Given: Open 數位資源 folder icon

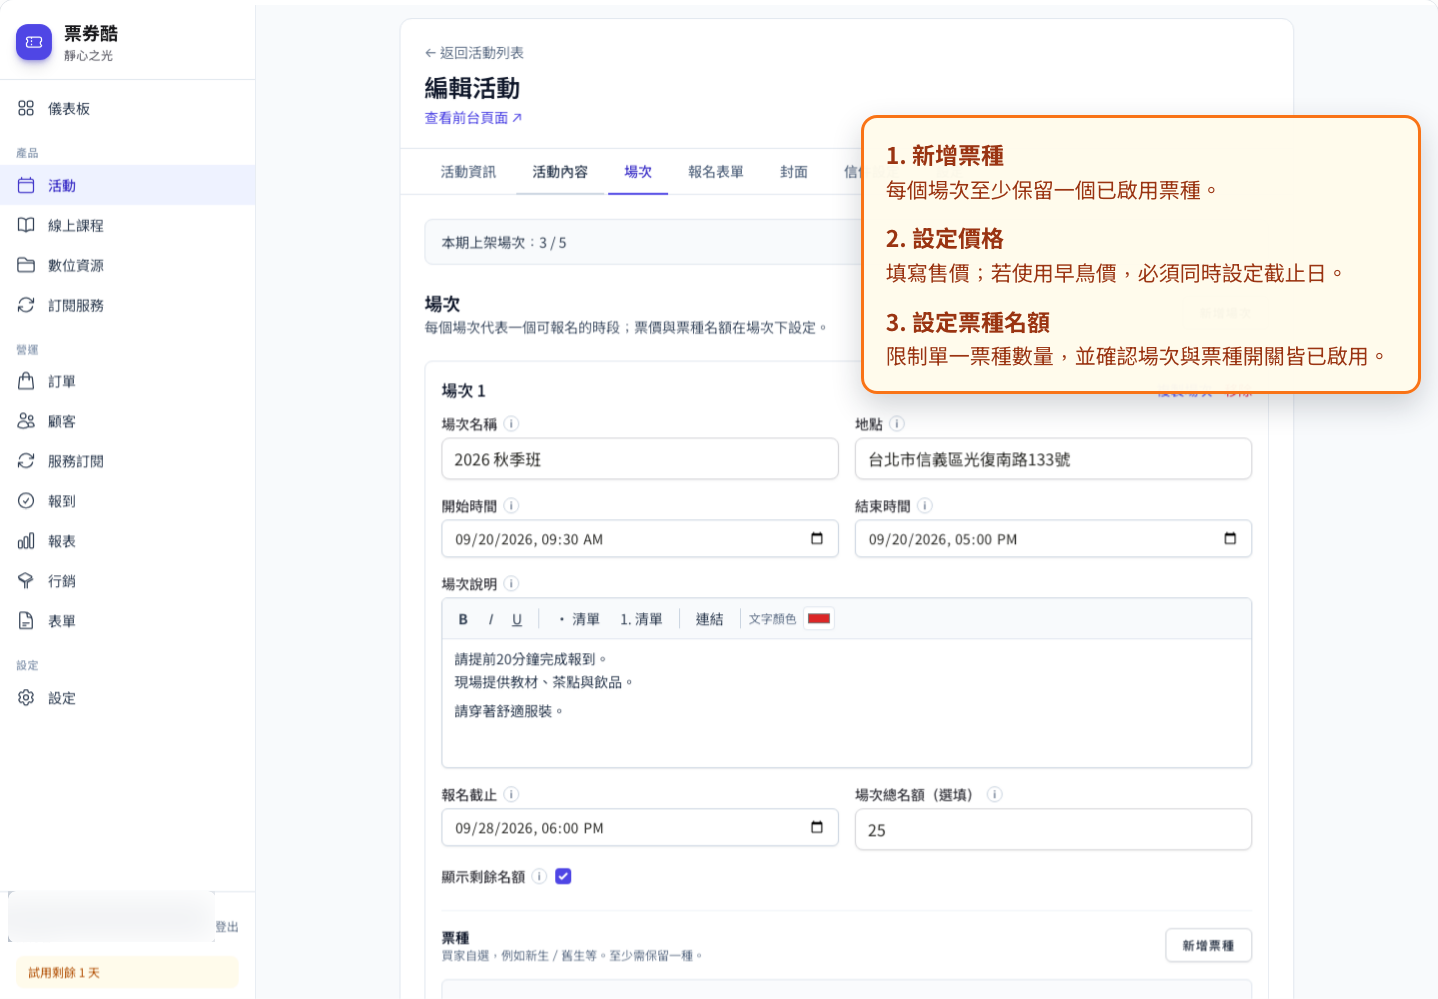Looking at the screenshot, I should click(x=26, y=265).
